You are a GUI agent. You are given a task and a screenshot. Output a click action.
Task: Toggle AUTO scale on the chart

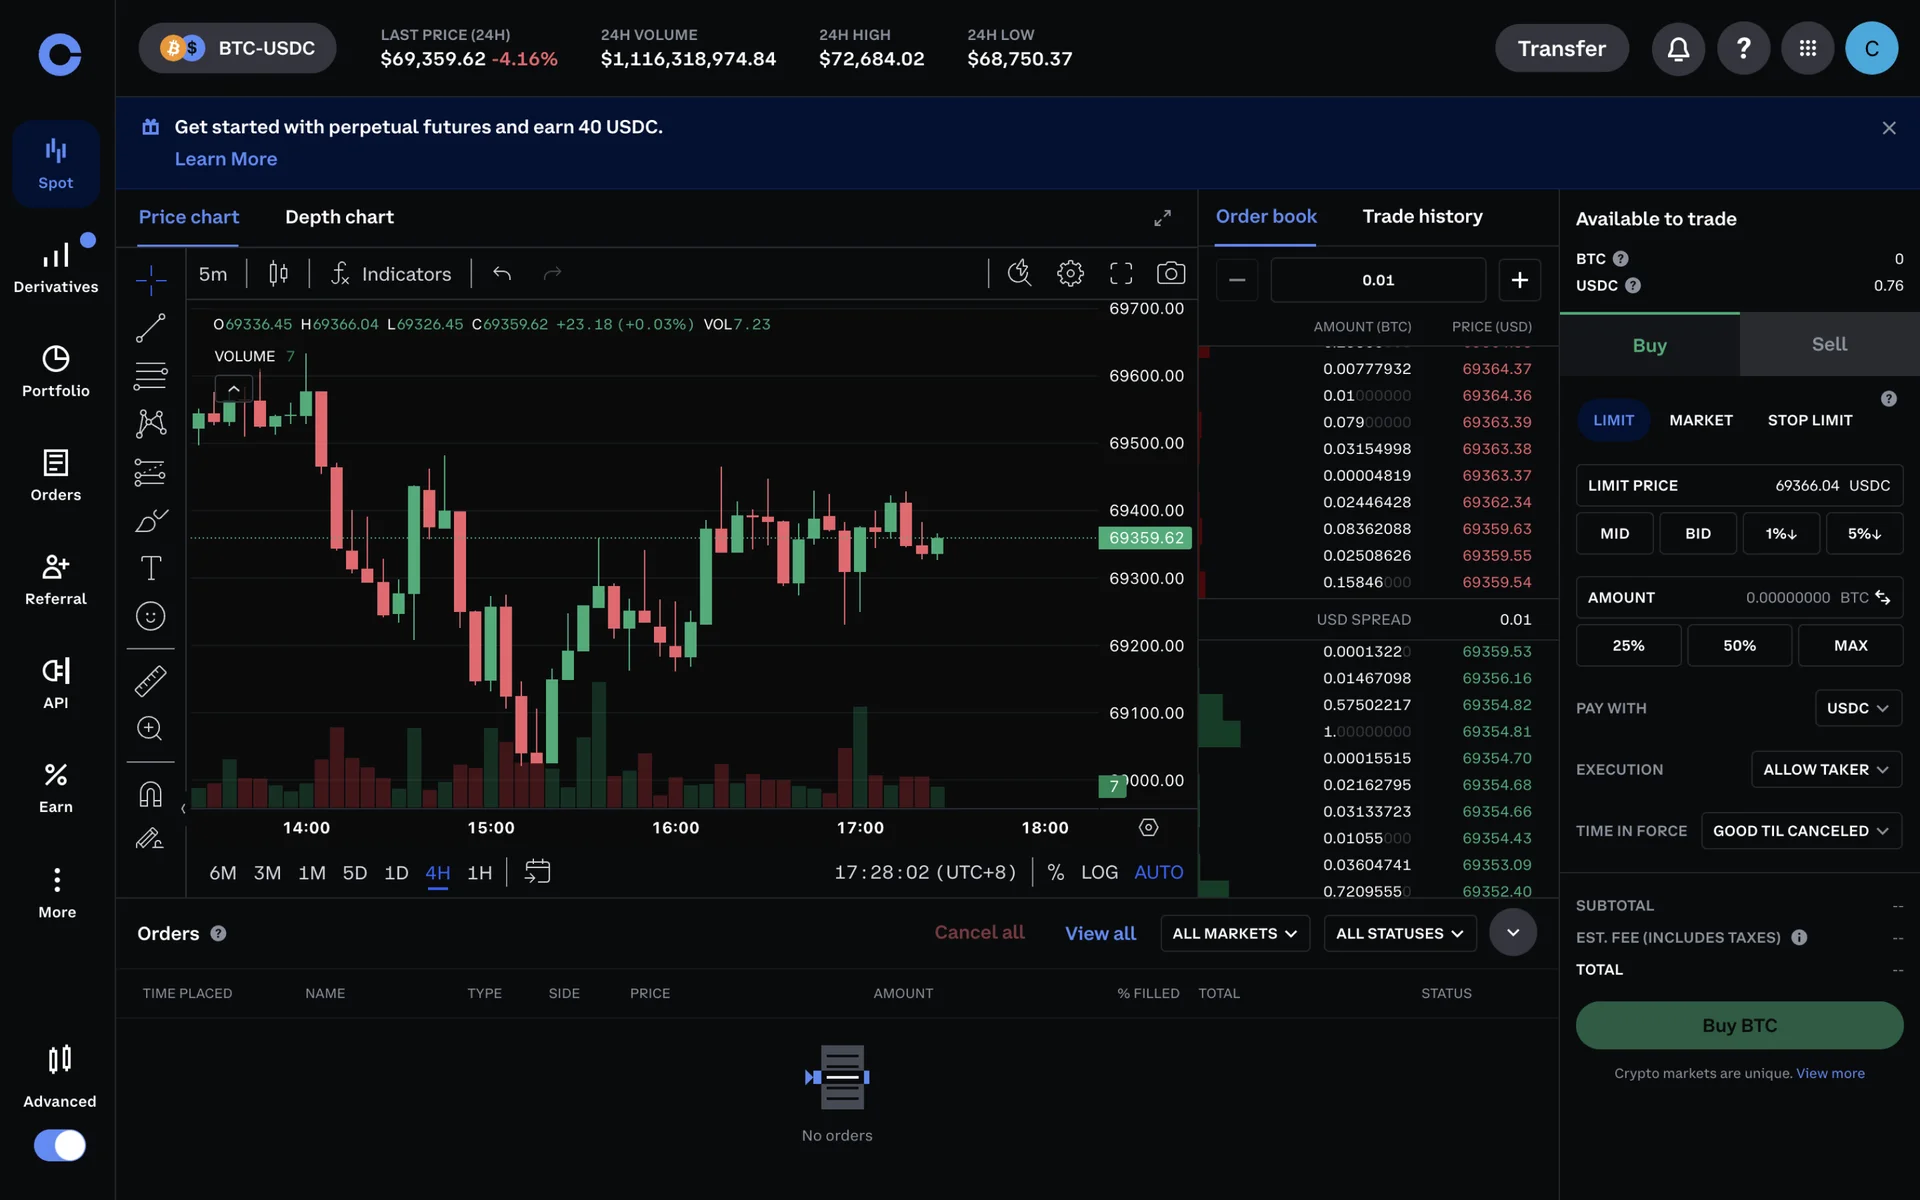coord(1158,872)
